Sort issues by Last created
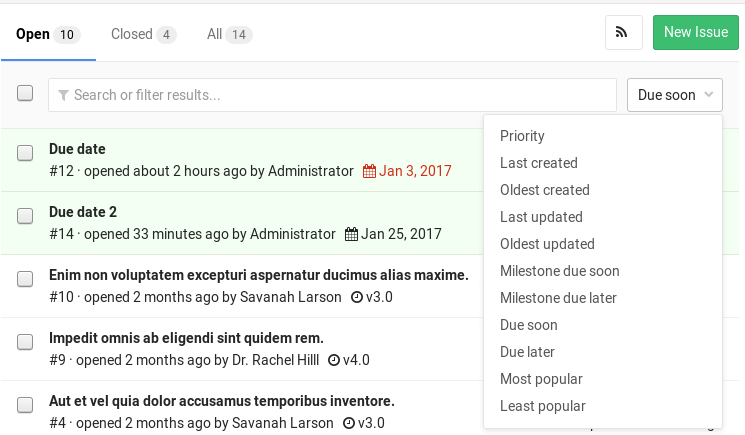 [x=539, y=163]
